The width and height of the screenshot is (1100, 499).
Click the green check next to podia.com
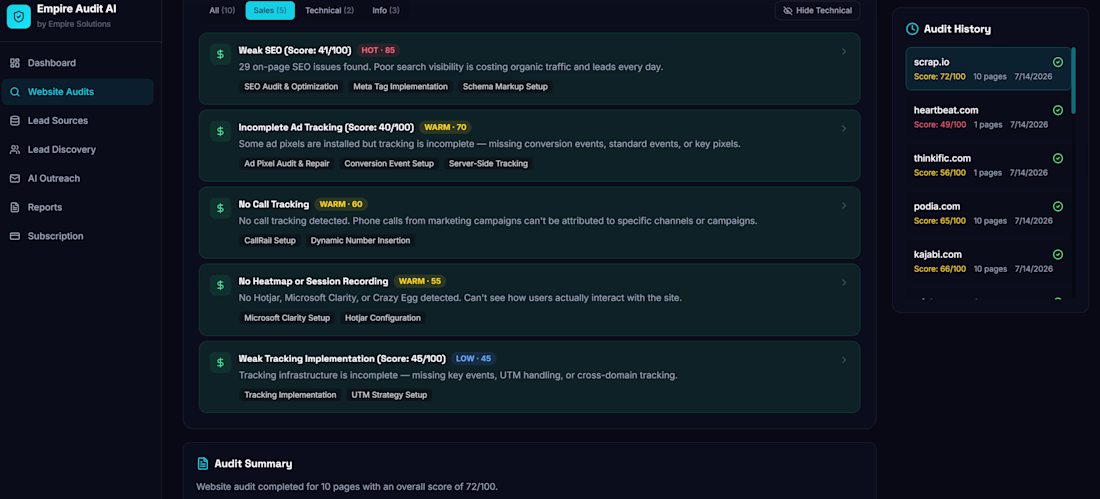1058,206
